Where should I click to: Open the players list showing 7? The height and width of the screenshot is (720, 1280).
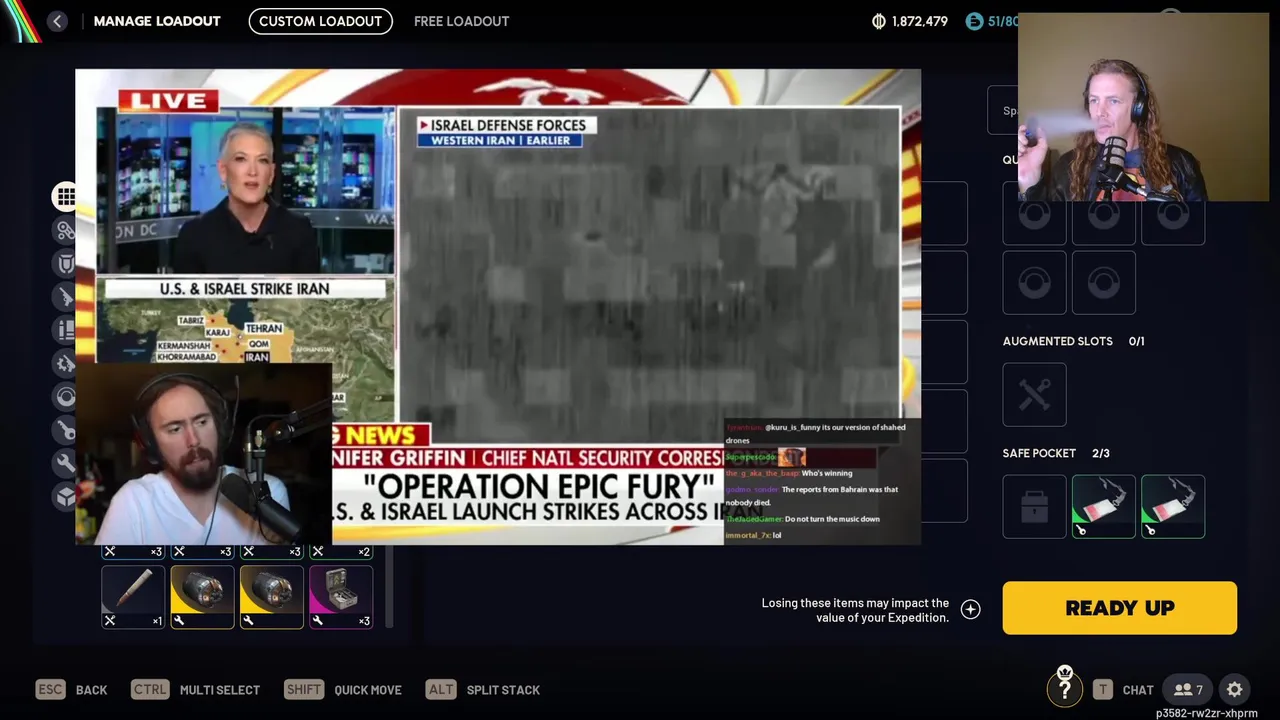[1188, 690]
